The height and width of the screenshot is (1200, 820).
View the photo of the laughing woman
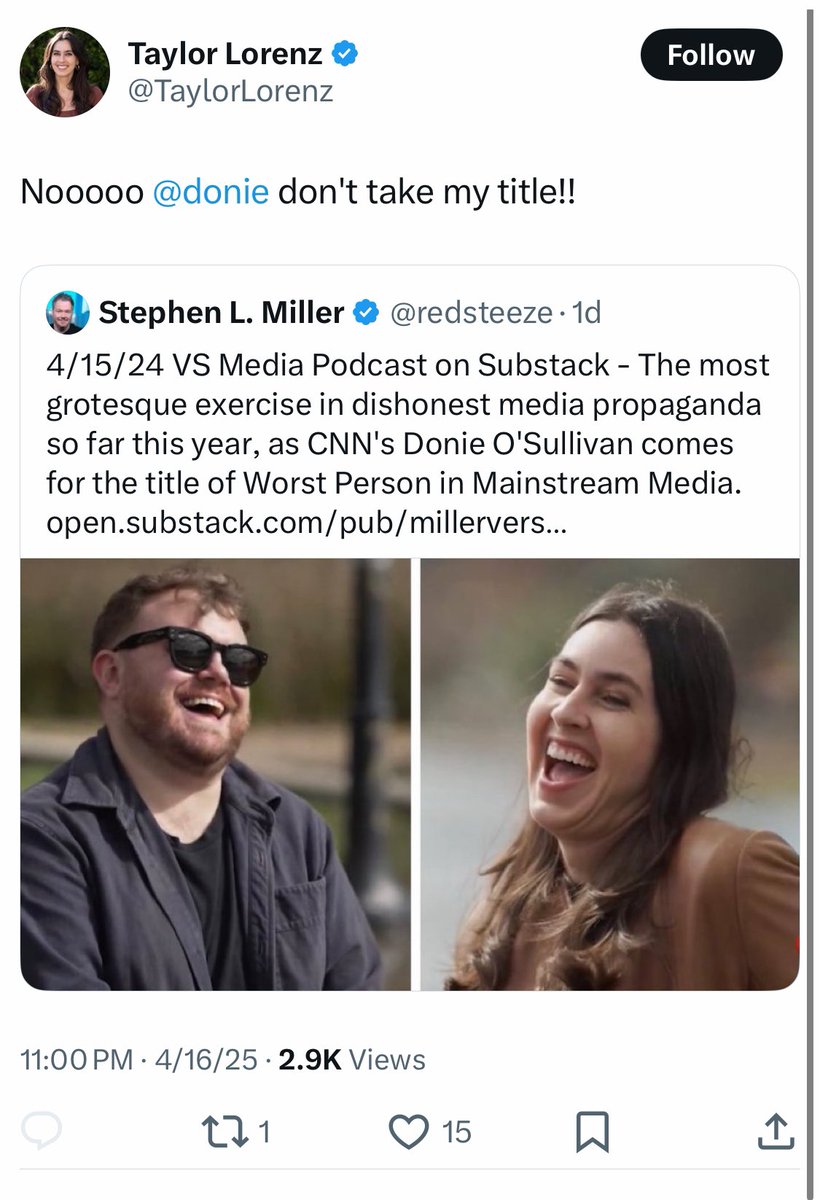[610, 774]
